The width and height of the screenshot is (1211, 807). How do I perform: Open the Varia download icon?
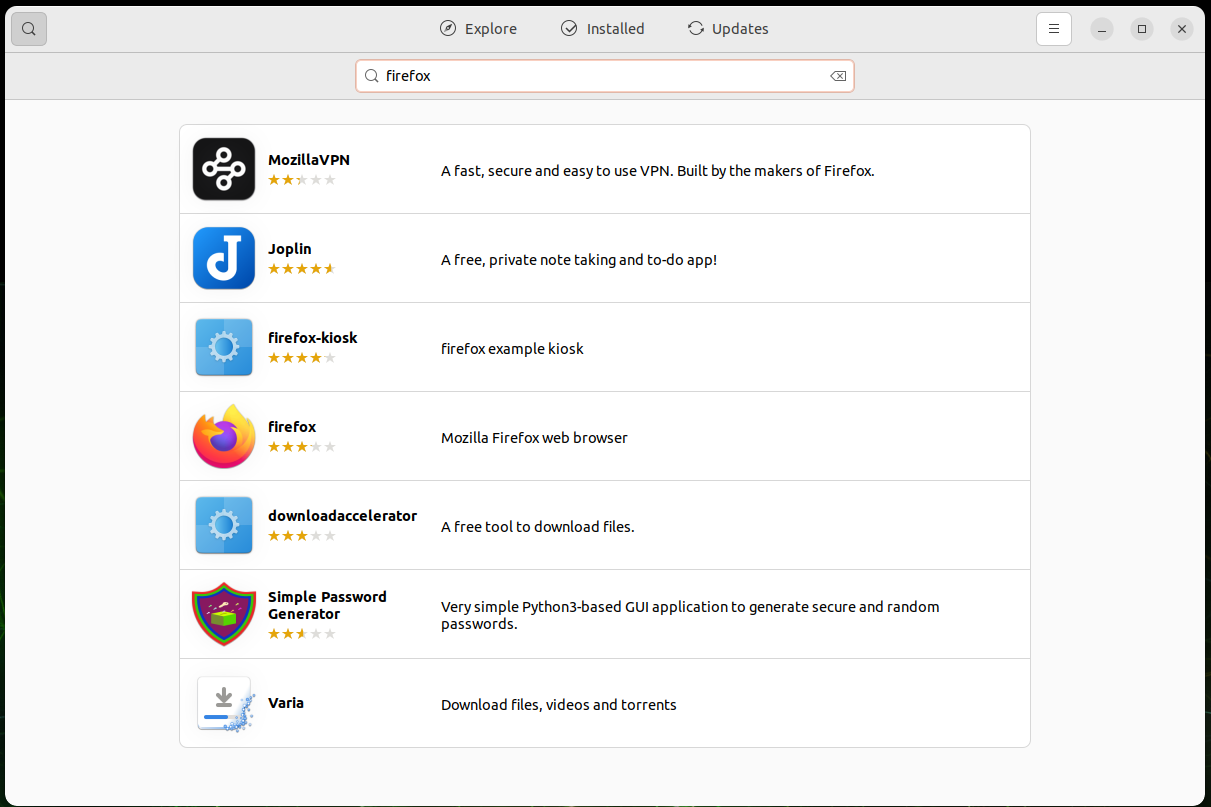click(224, 703)
